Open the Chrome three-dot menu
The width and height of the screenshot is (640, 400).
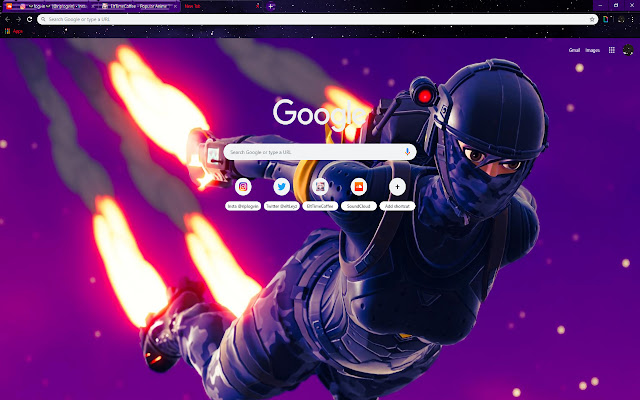click(632, 19)
